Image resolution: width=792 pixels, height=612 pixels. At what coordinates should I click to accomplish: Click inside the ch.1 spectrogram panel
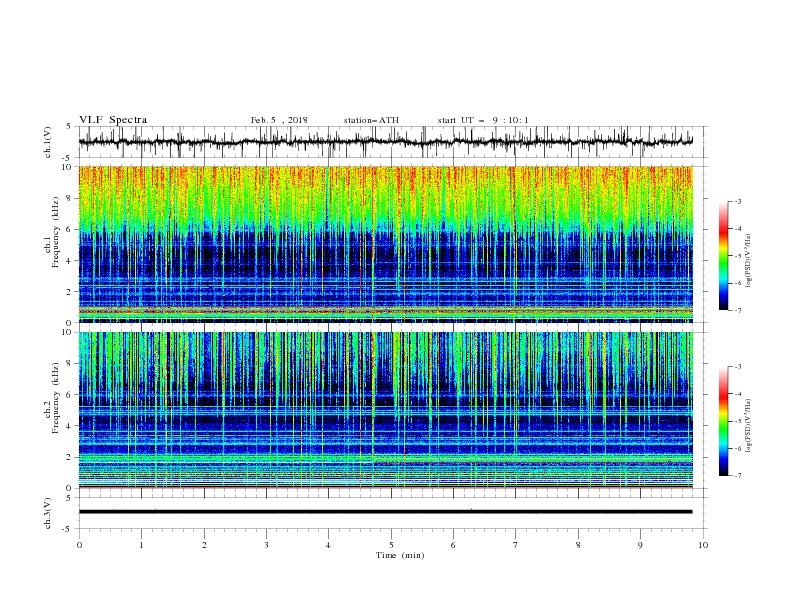pyautogui.click(x=386, y=244)
